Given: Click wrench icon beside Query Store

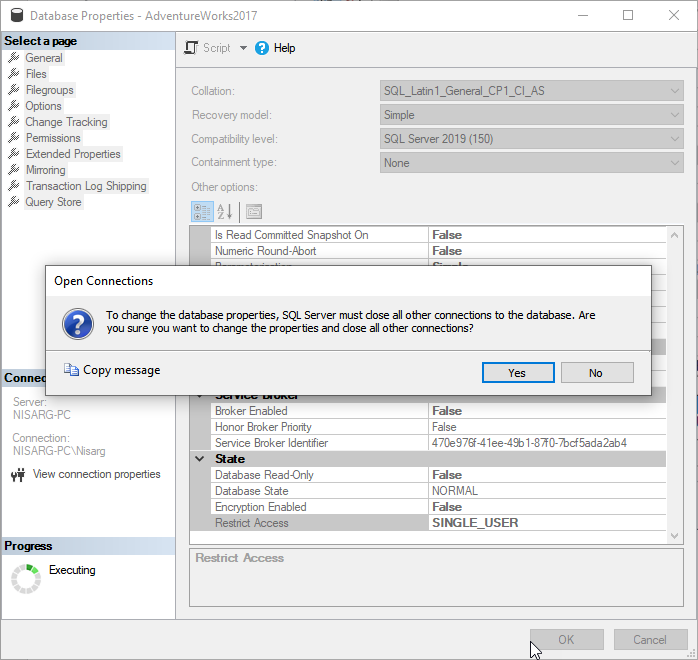Looking at the screenshot, I should pyautogui.click(x=14, y=202).
